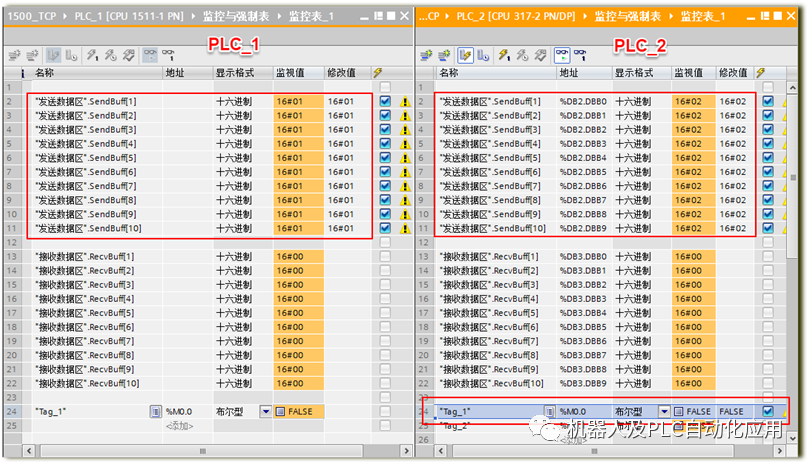Click warning triangle on PLC_1 SendBuff[10] row
Viewport: 809px width, 464px height.
click(406, 228)
